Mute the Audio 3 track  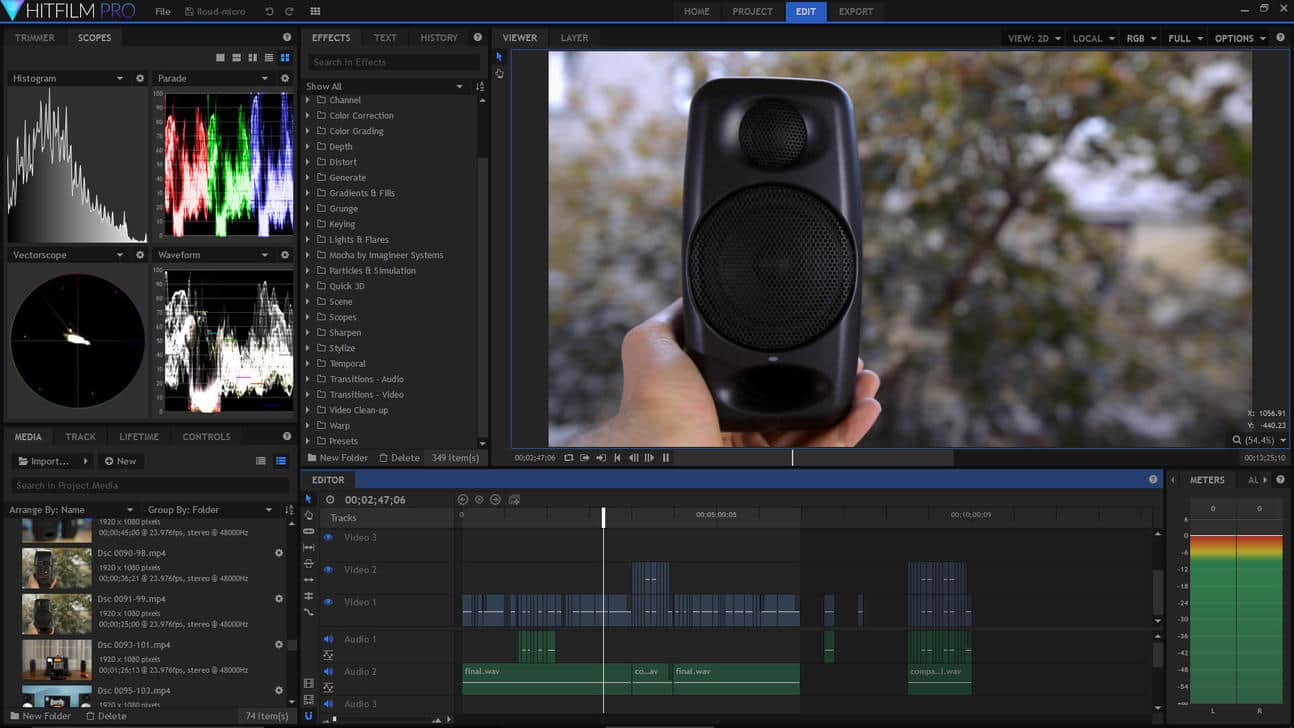(327, 704)
